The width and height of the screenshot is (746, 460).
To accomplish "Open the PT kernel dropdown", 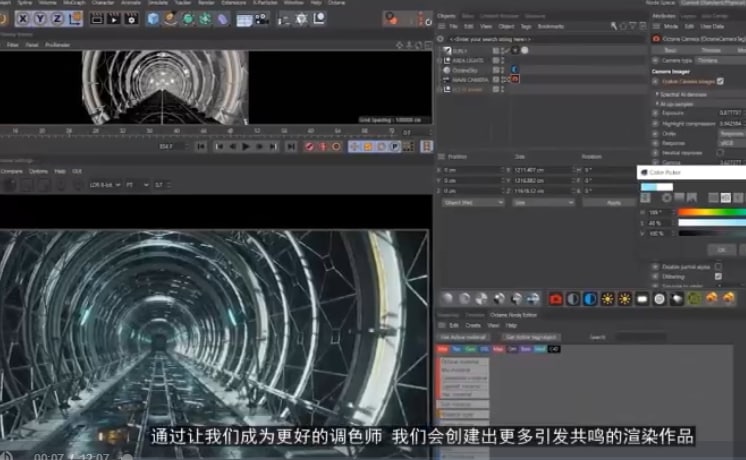I will [x=137, y=185].
